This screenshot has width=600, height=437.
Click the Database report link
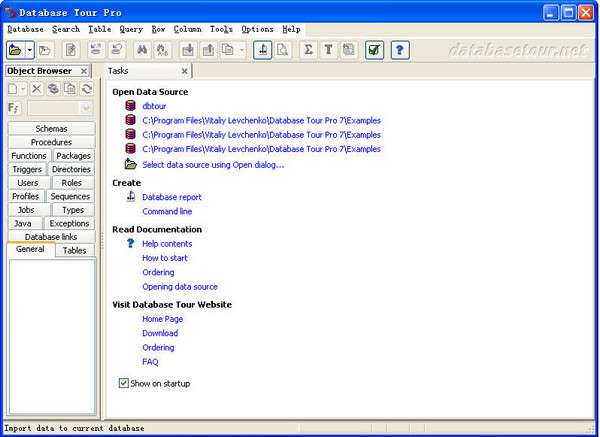pyautogui.click(x=171, y=197)
